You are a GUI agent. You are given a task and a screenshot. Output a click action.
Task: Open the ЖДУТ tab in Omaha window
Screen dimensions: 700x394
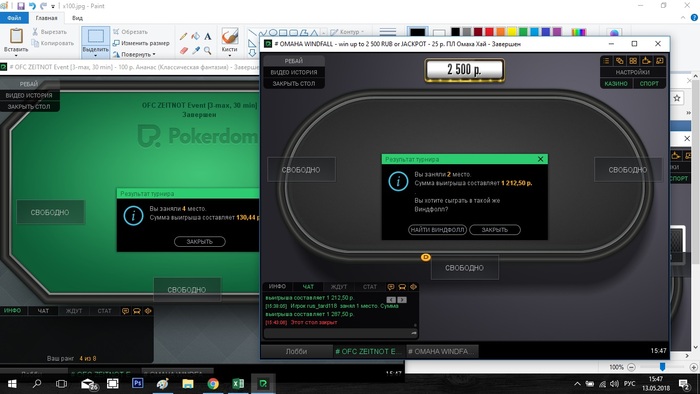[339, 286]
